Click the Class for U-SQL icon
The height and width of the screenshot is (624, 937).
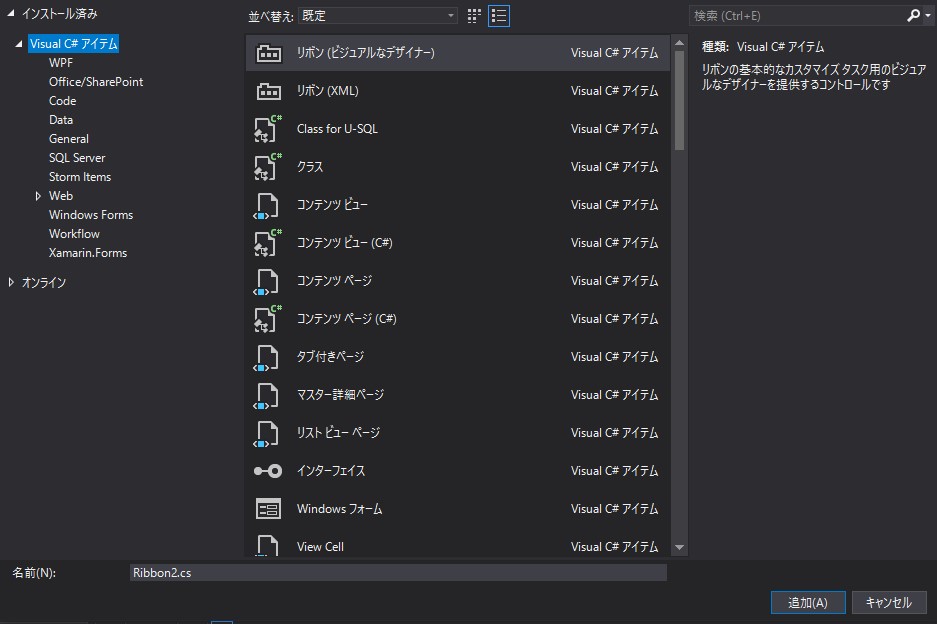267,129
